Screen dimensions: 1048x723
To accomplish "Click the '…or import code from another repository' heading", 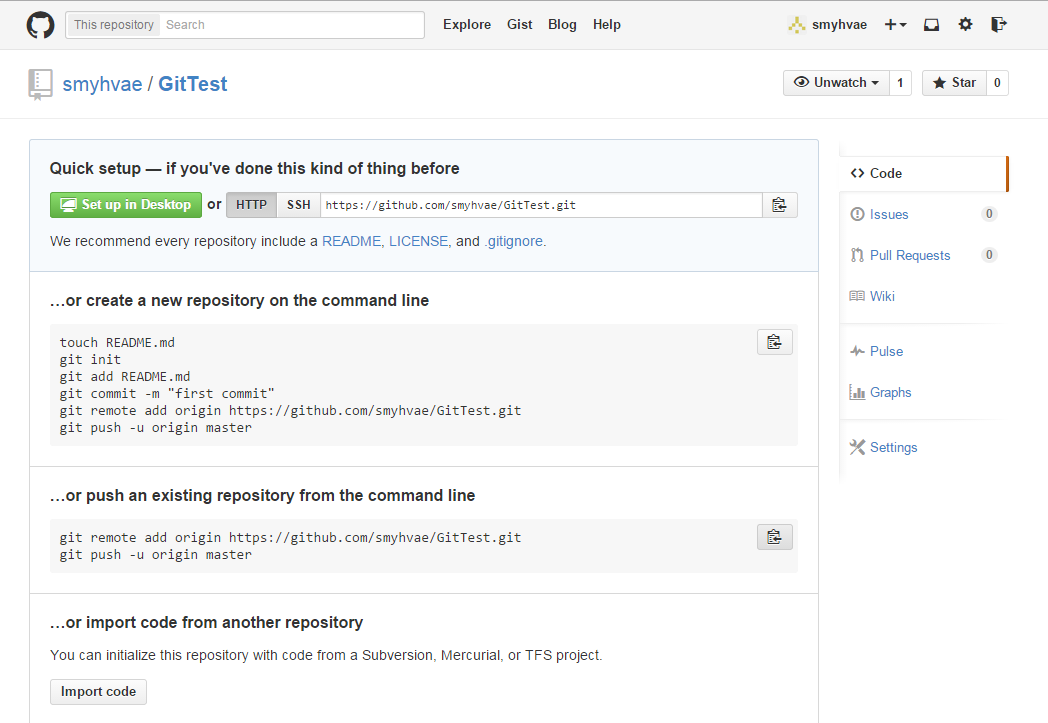I will click(x=207, y=623).
